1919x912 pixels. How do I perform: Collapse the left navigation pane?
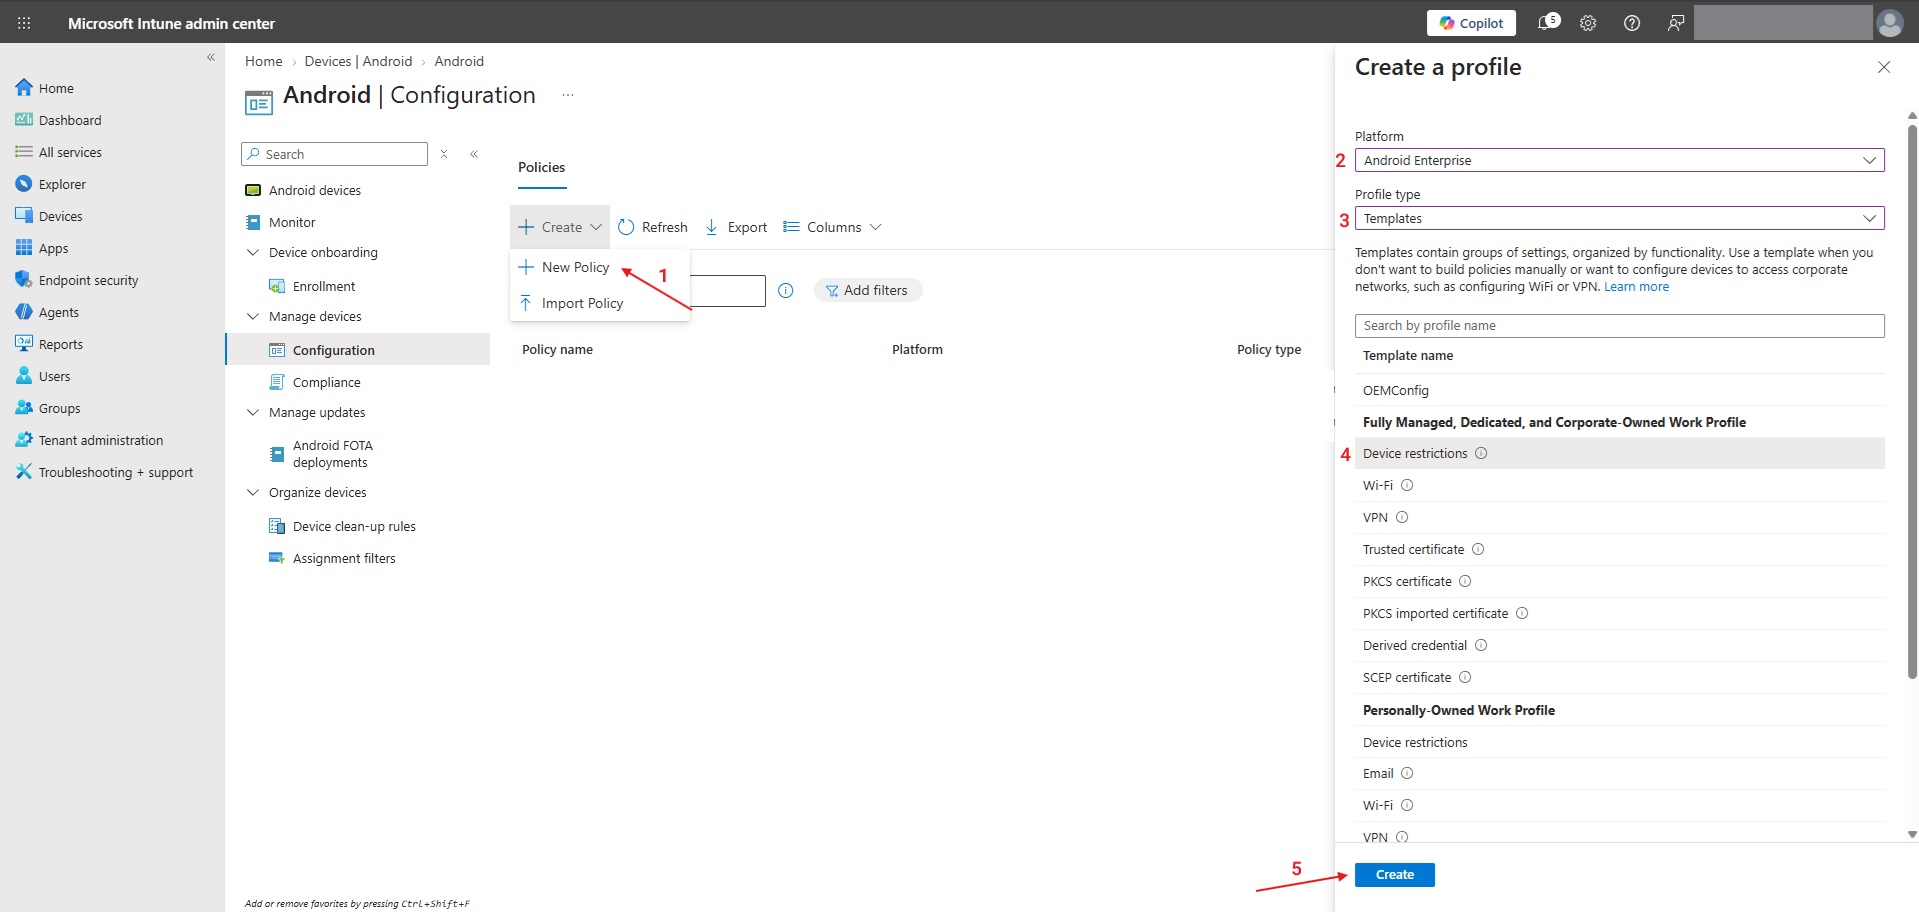point(211,57)
